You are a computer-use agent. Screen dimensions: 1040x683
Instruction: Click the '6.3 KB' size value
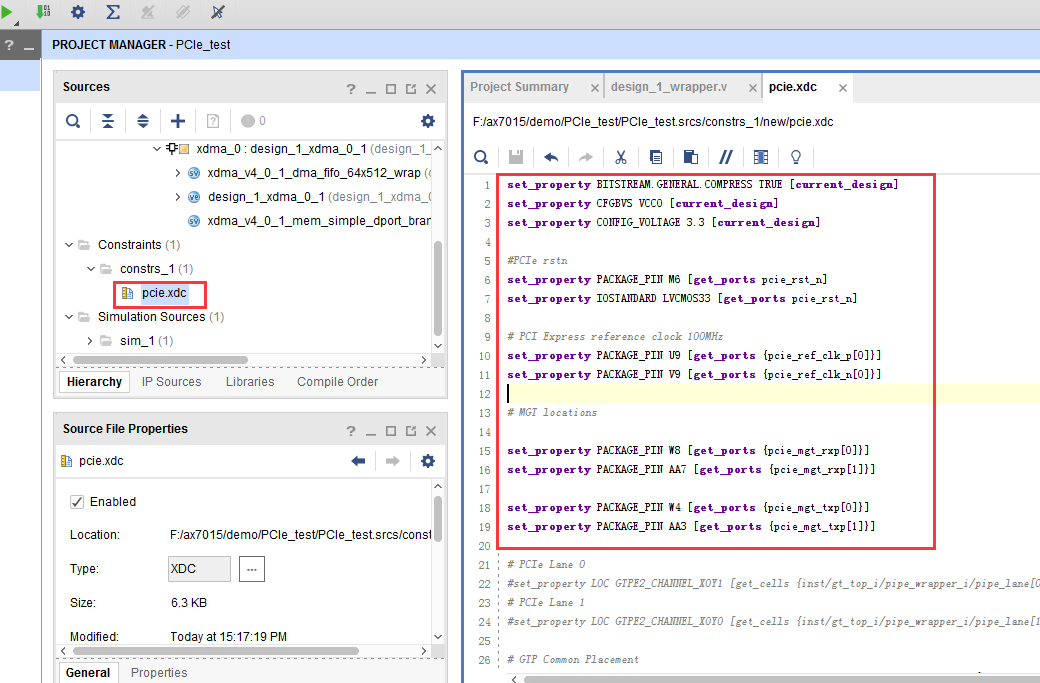tap(189, 603)
